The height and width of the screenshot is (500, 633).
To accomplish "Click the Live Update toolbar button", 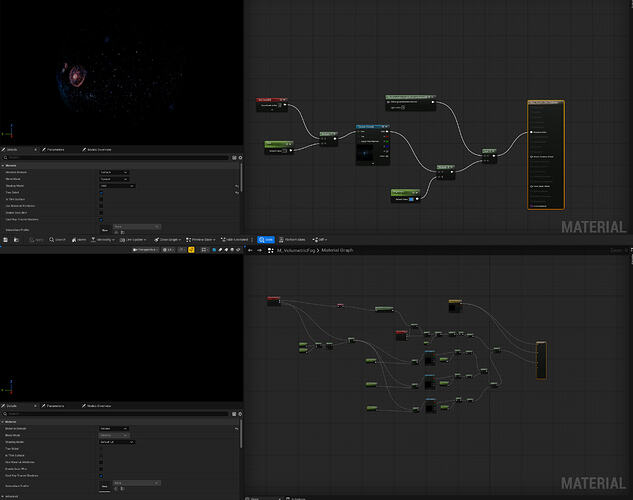I will pos(129,239).
